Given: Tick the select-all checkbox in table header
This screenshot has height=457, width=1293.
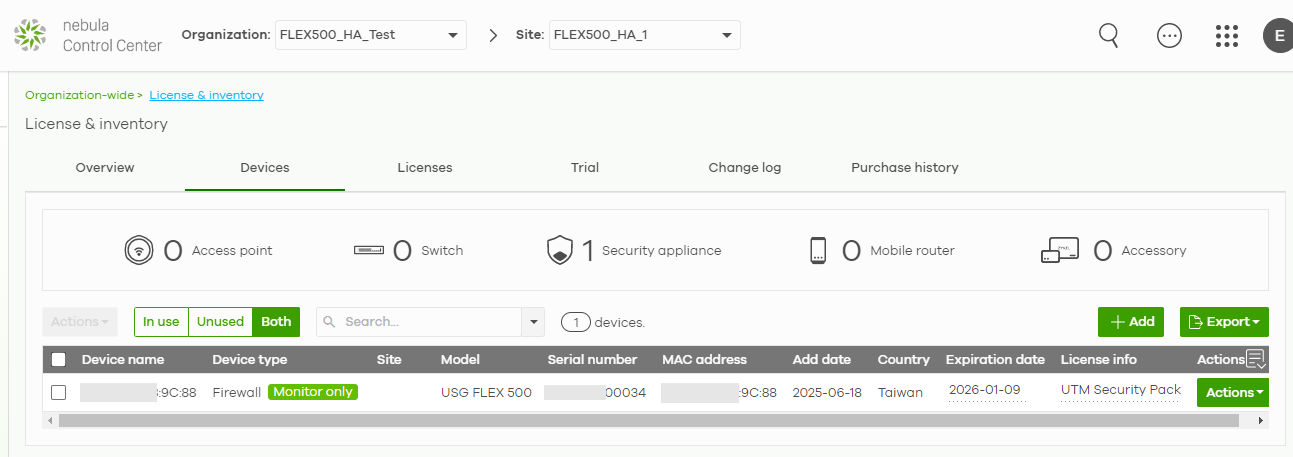Looking at the screenshot, I should click(x=59, y=359).
